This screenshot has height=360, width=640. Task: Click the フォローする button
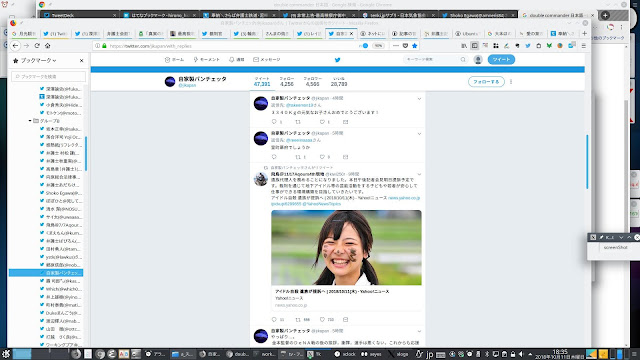tap(486, 82)
